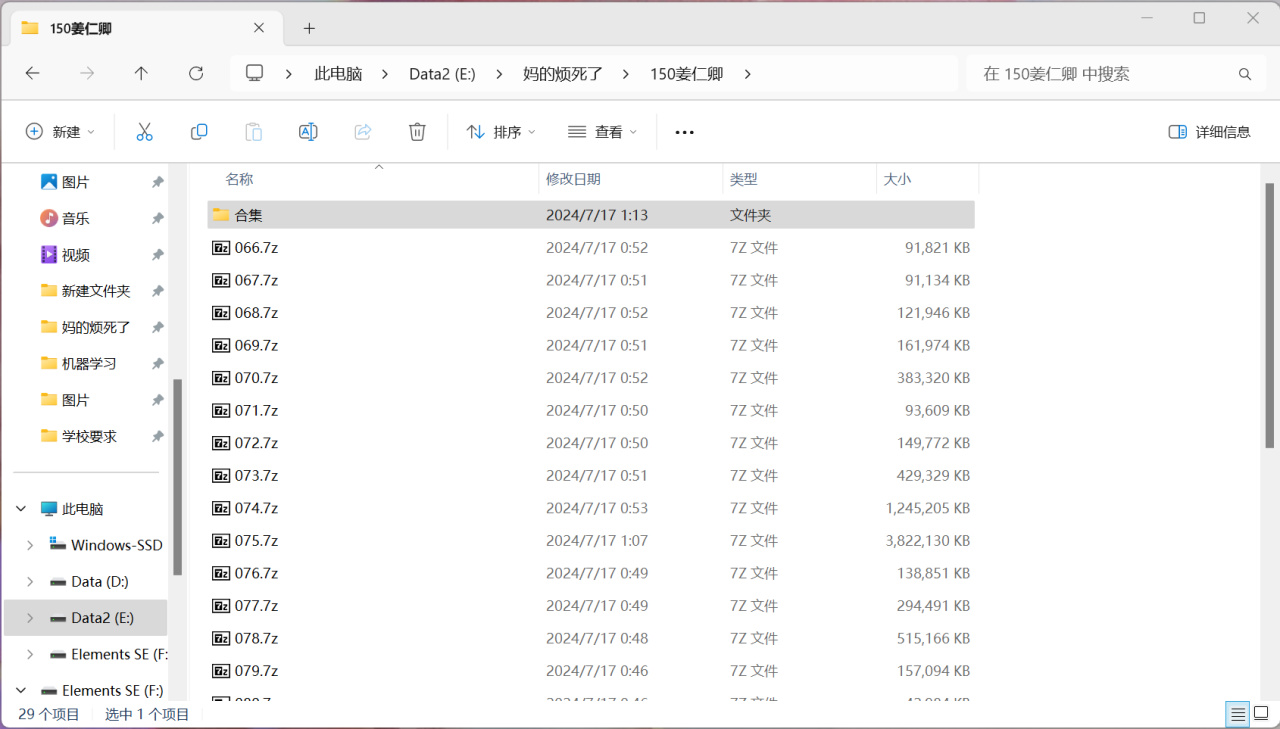Click the PC monitor icon in address bar

pos(255,73)
